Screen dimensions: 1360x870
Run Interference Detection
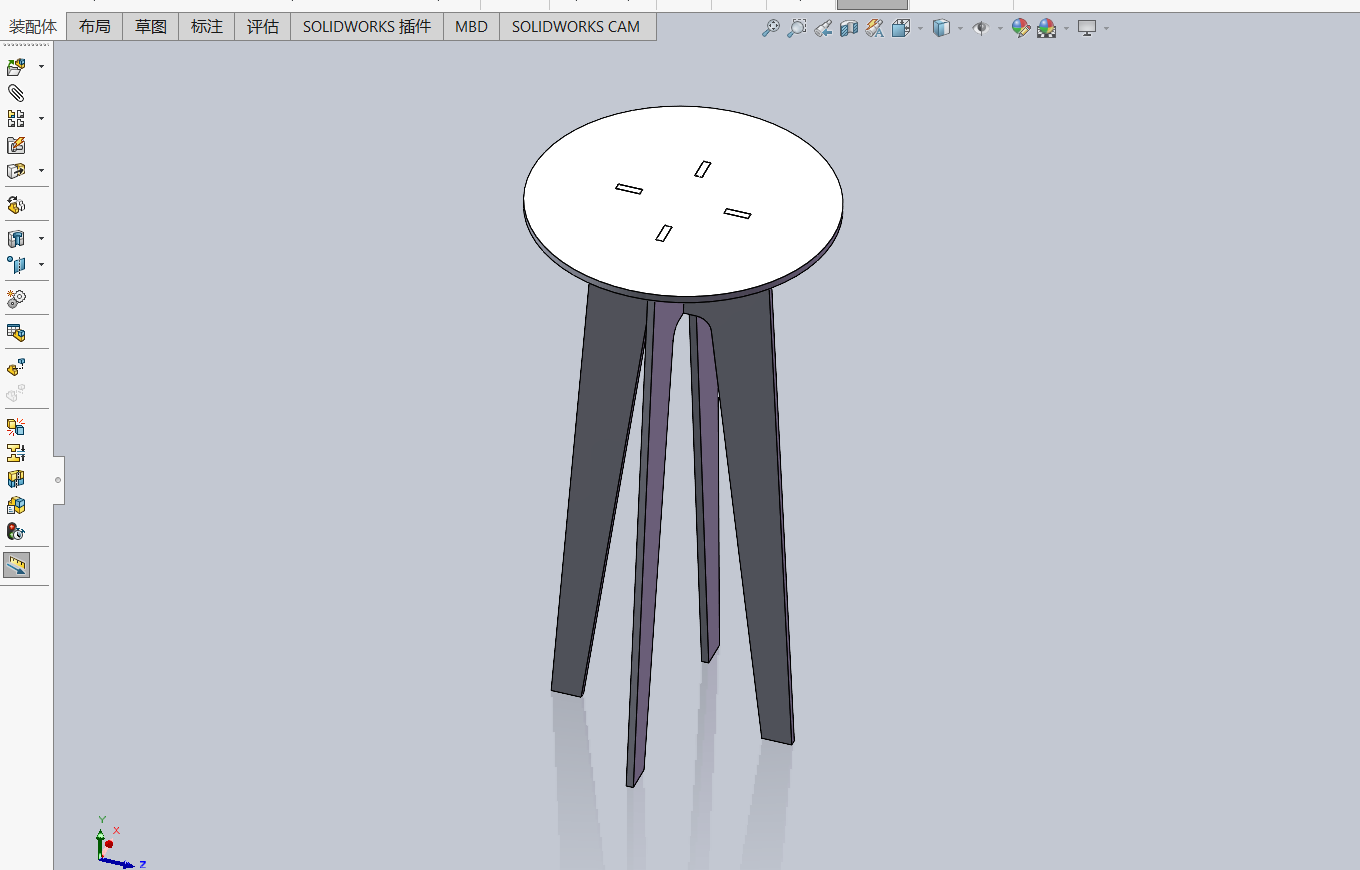click(x=16, y=427)
